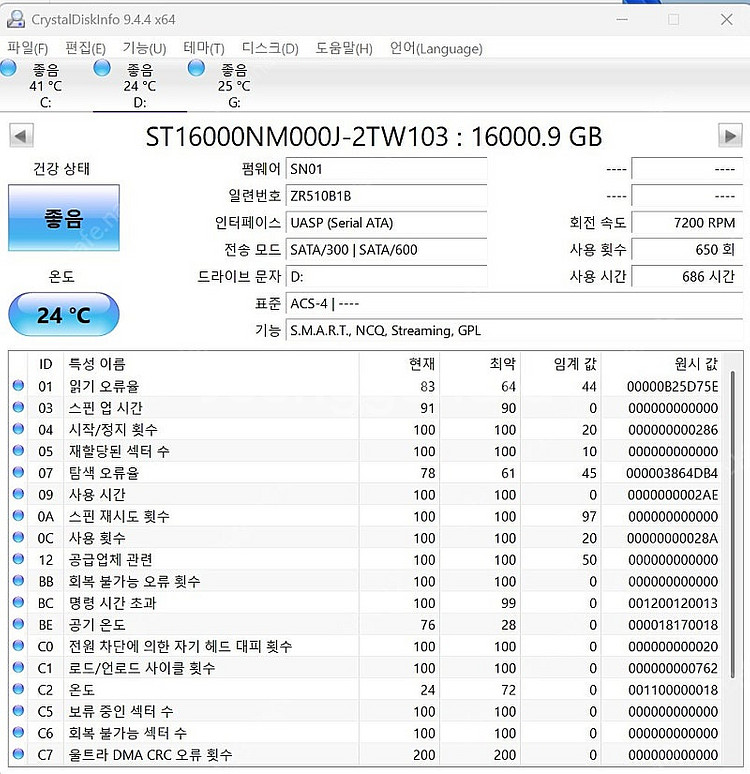Click status icon of row 04 시작/정지 횟수

[x=18, y=429]
